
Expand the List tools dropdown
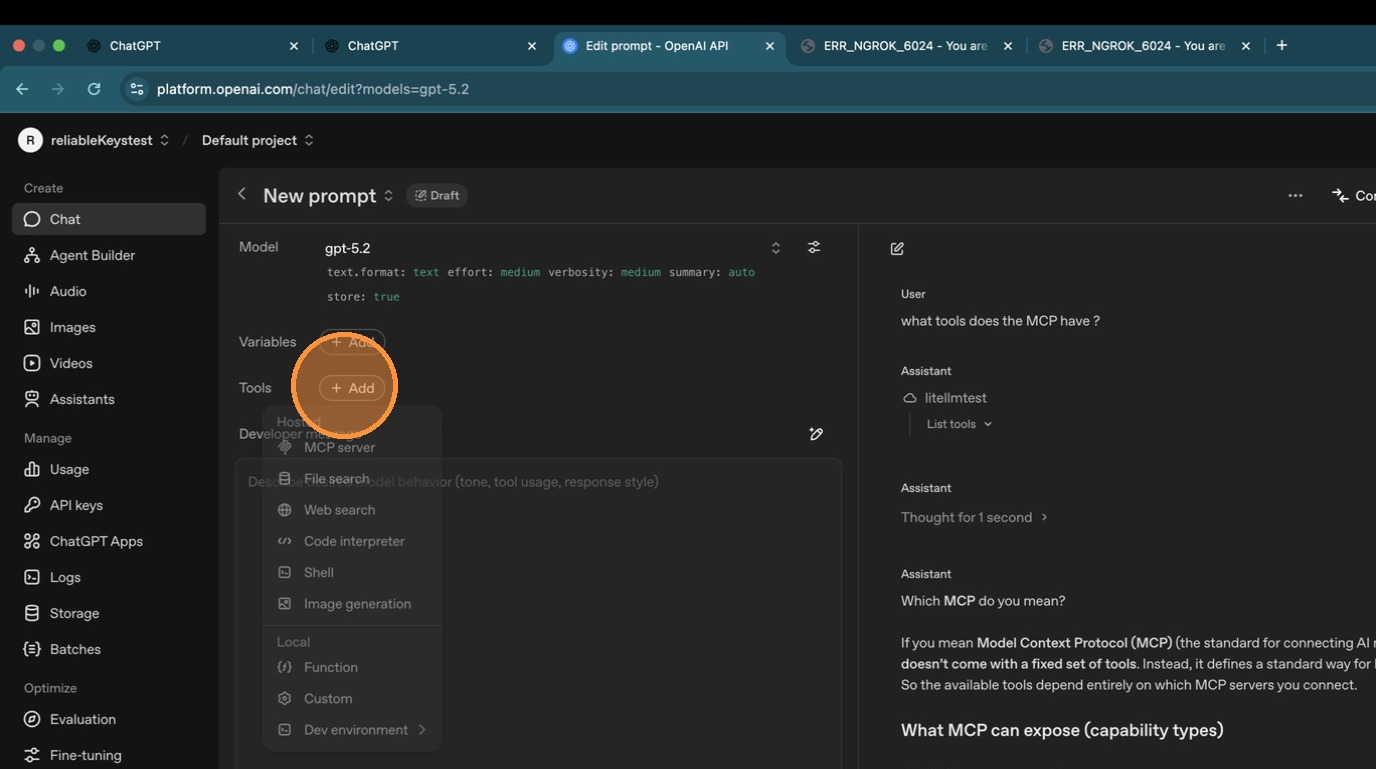[959, 424]
